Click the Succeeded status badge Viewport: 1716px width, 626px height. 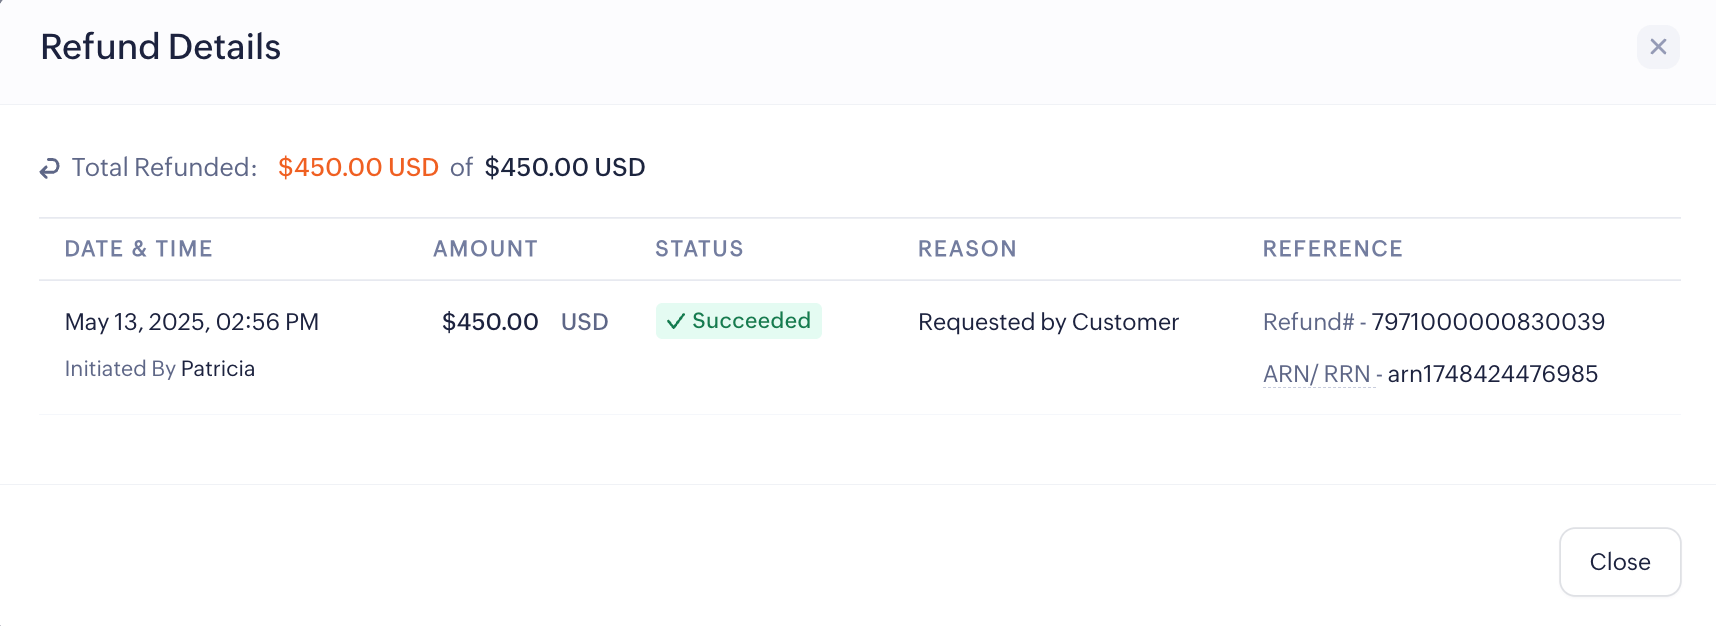739,321
